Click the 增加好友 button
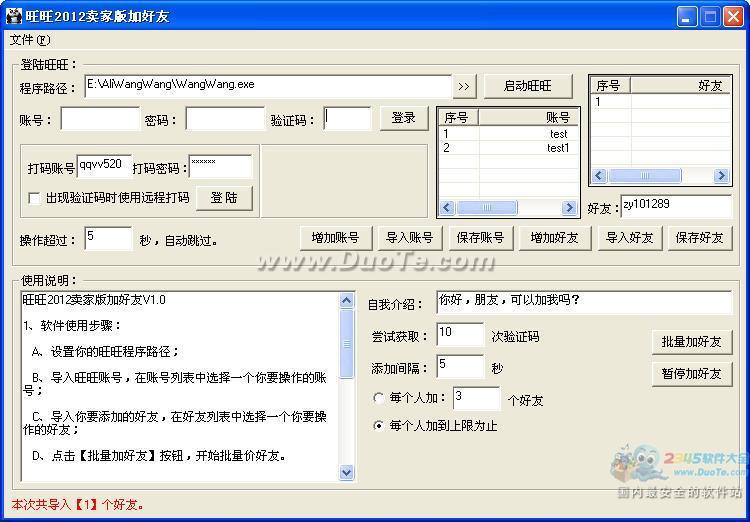 coord(555,238)
